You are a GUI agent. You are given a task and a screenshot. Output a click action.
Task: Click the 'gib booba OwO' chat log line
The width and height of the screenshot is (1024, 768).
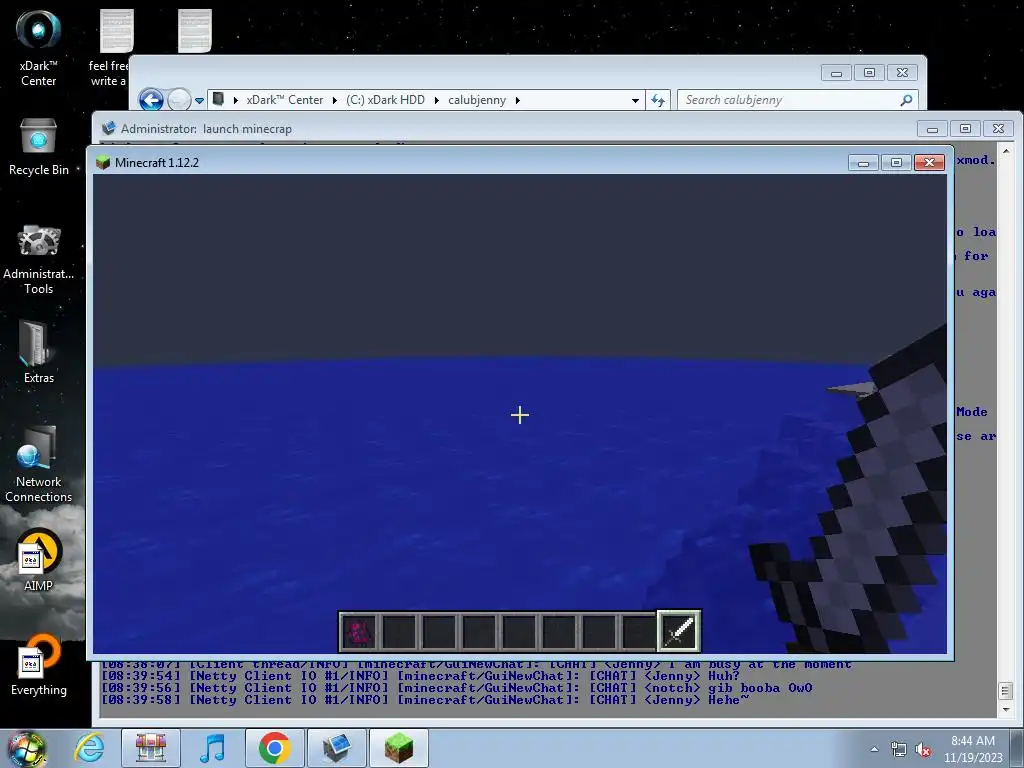(457, 688)
